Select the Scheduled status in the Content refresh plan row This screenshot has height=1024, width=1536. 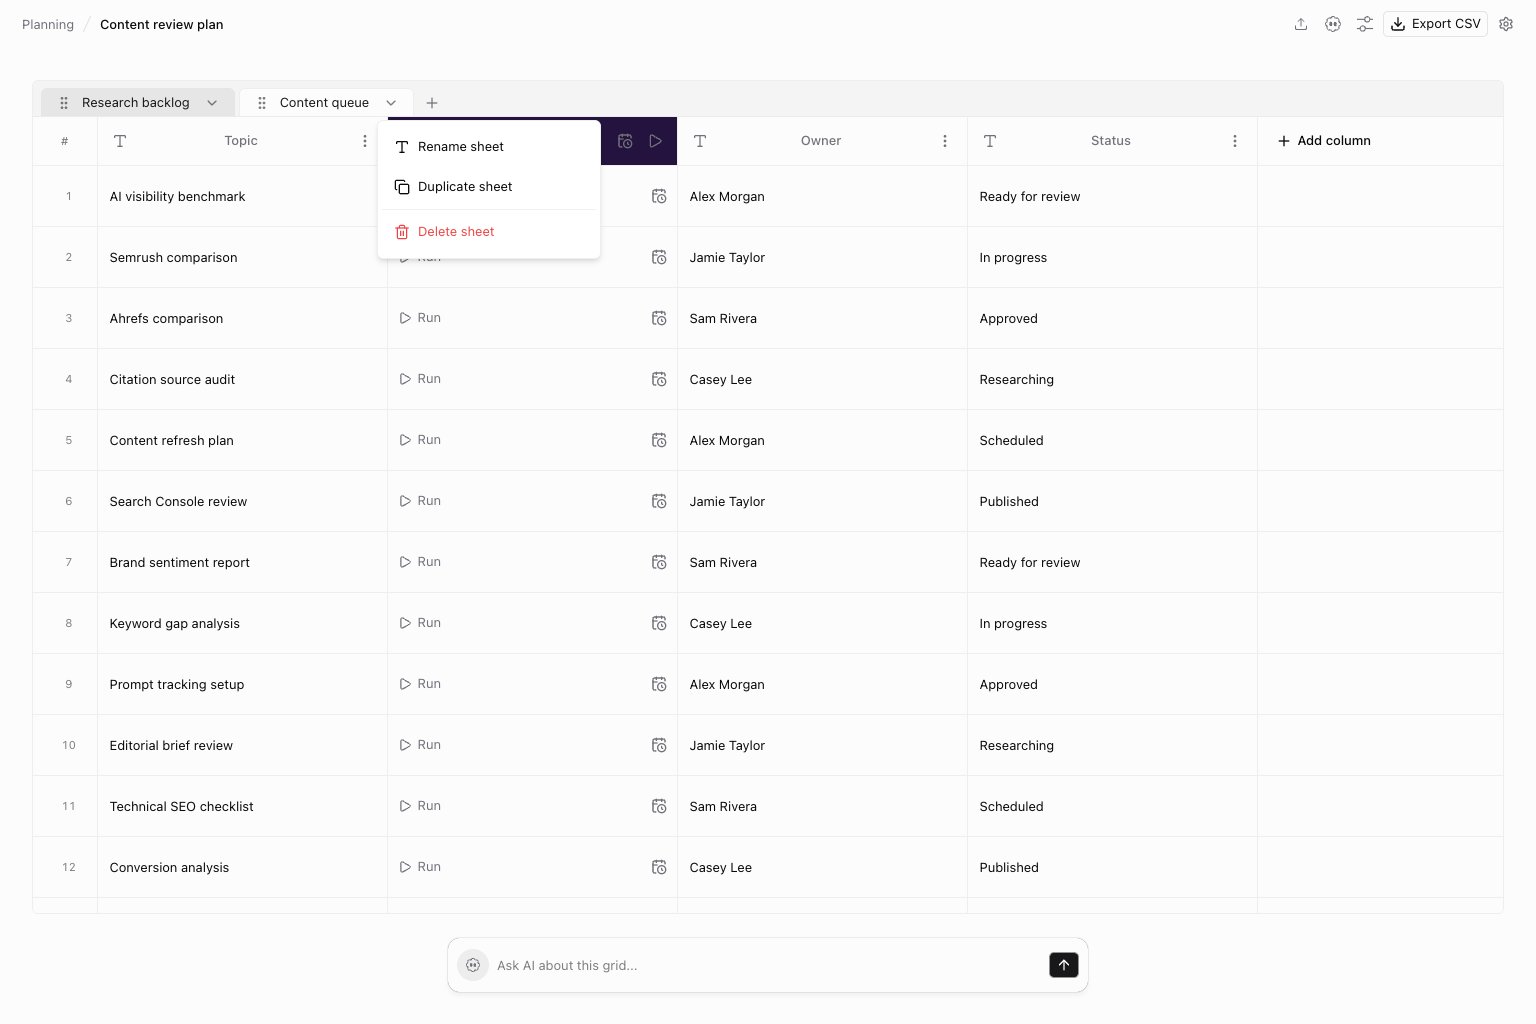(x=1112, y=441)
